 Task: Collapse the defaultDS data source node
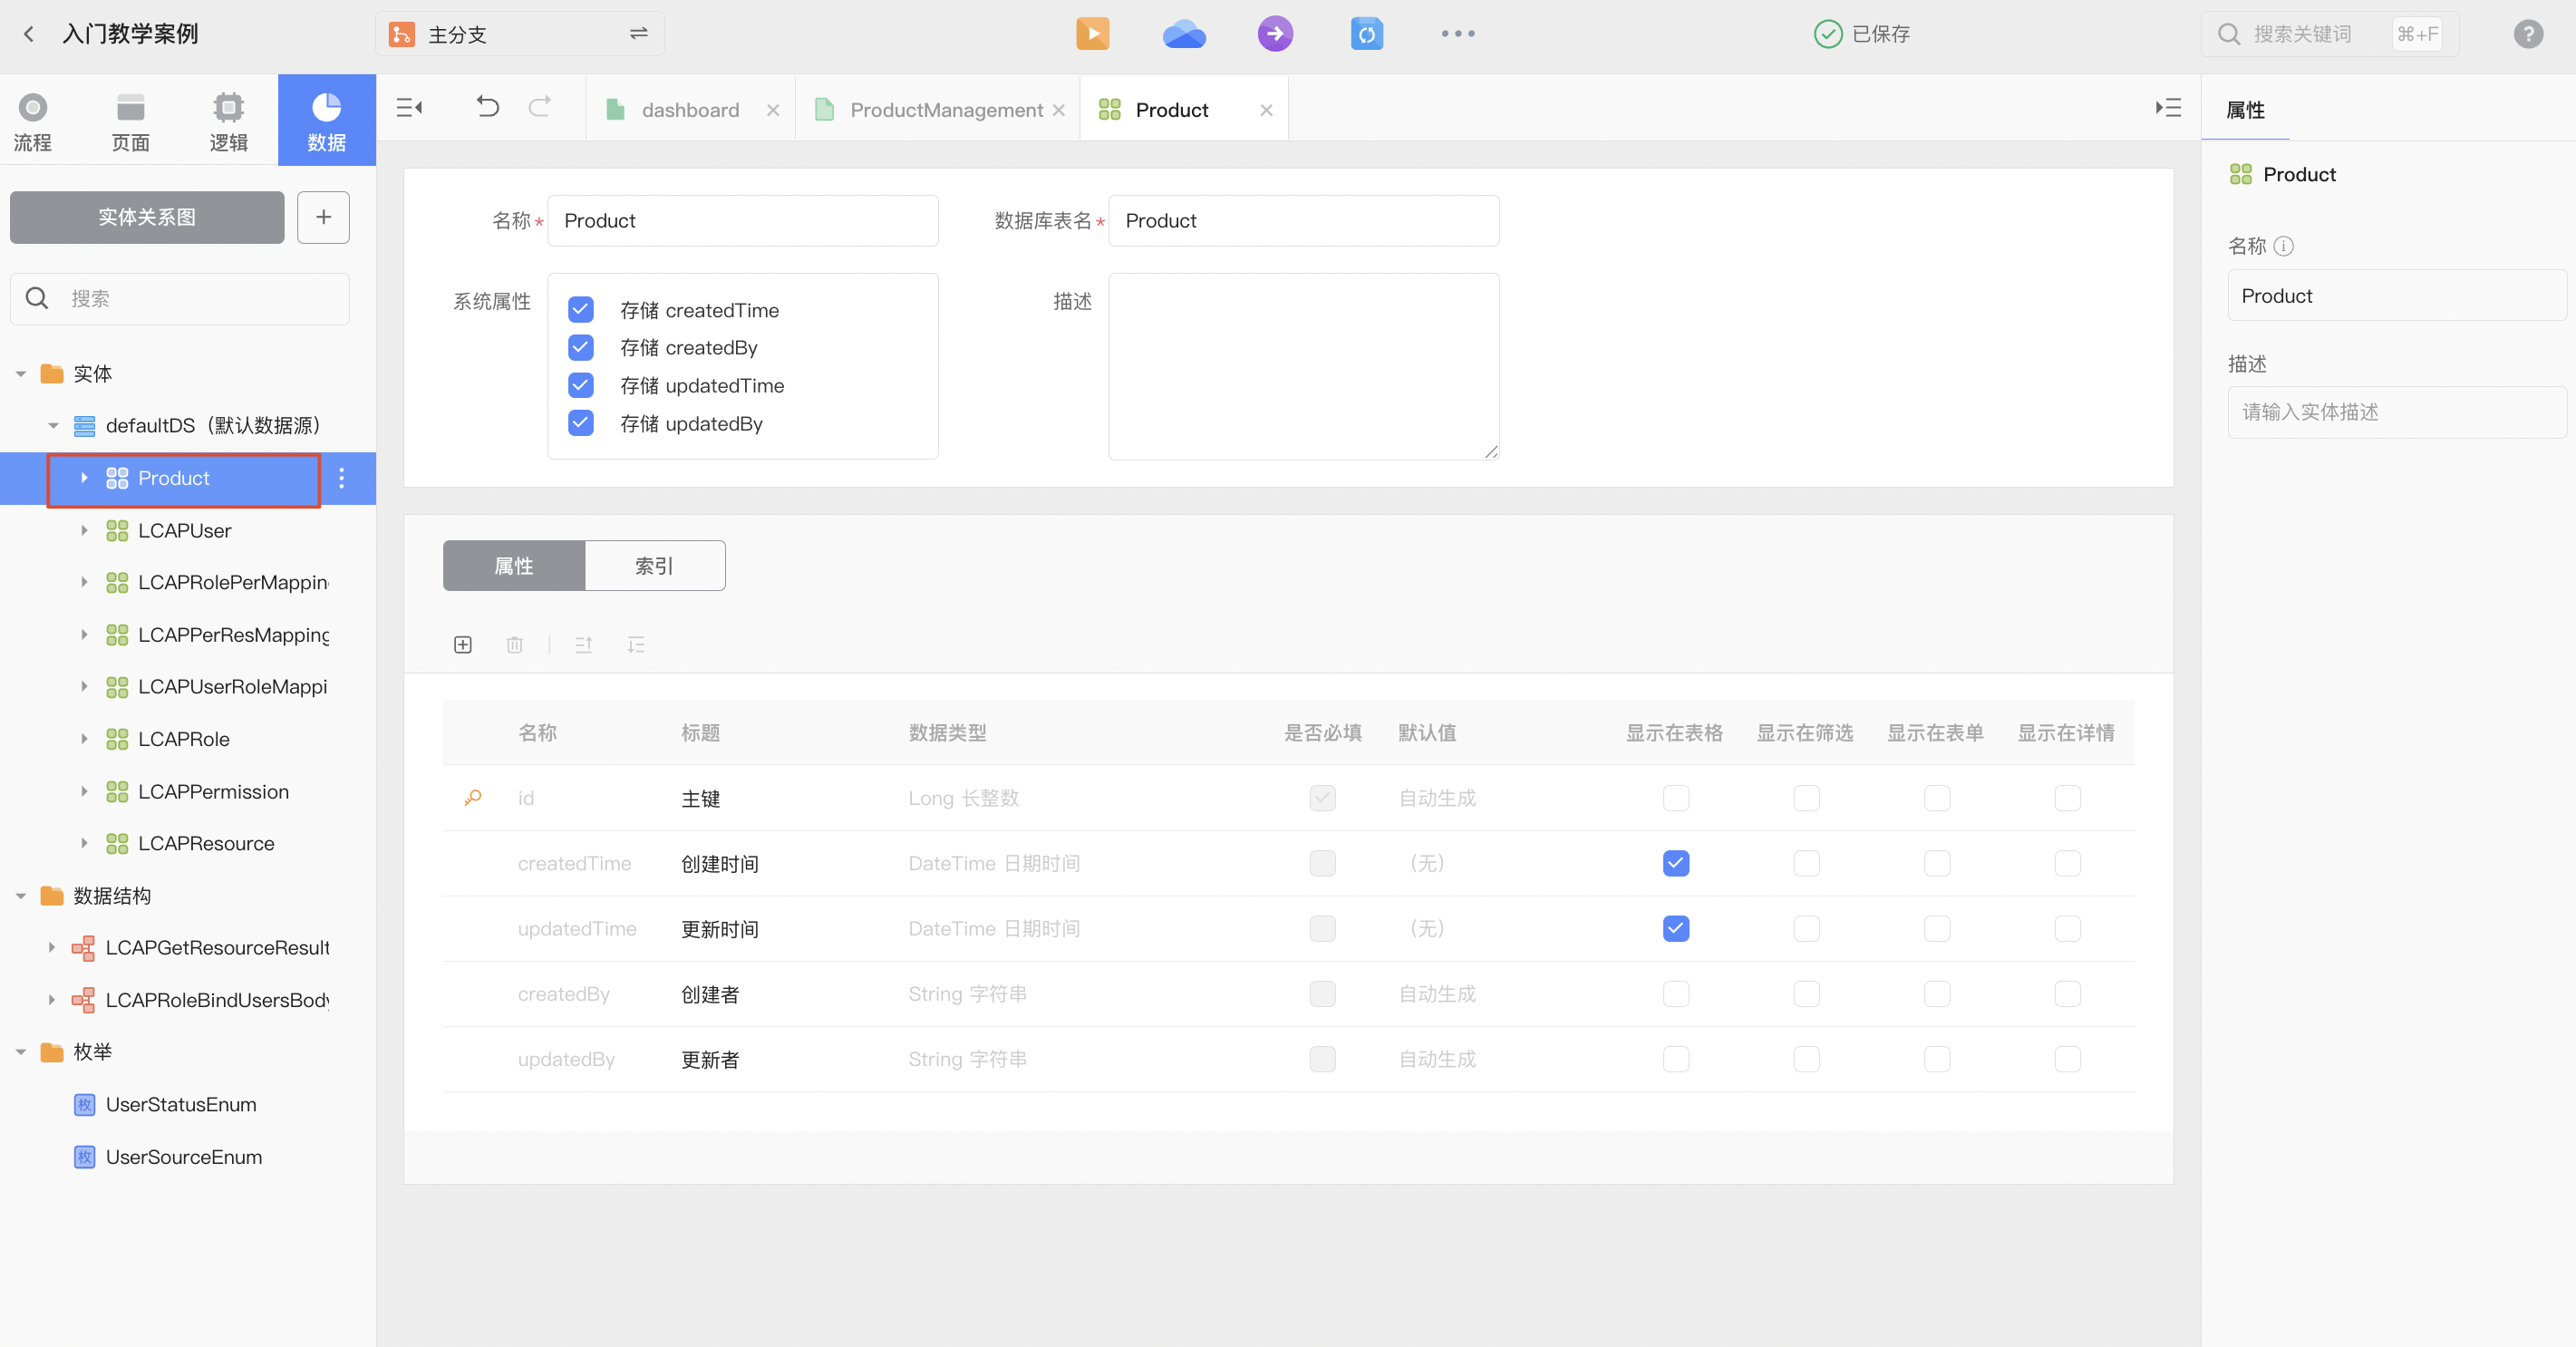point(53,426)
